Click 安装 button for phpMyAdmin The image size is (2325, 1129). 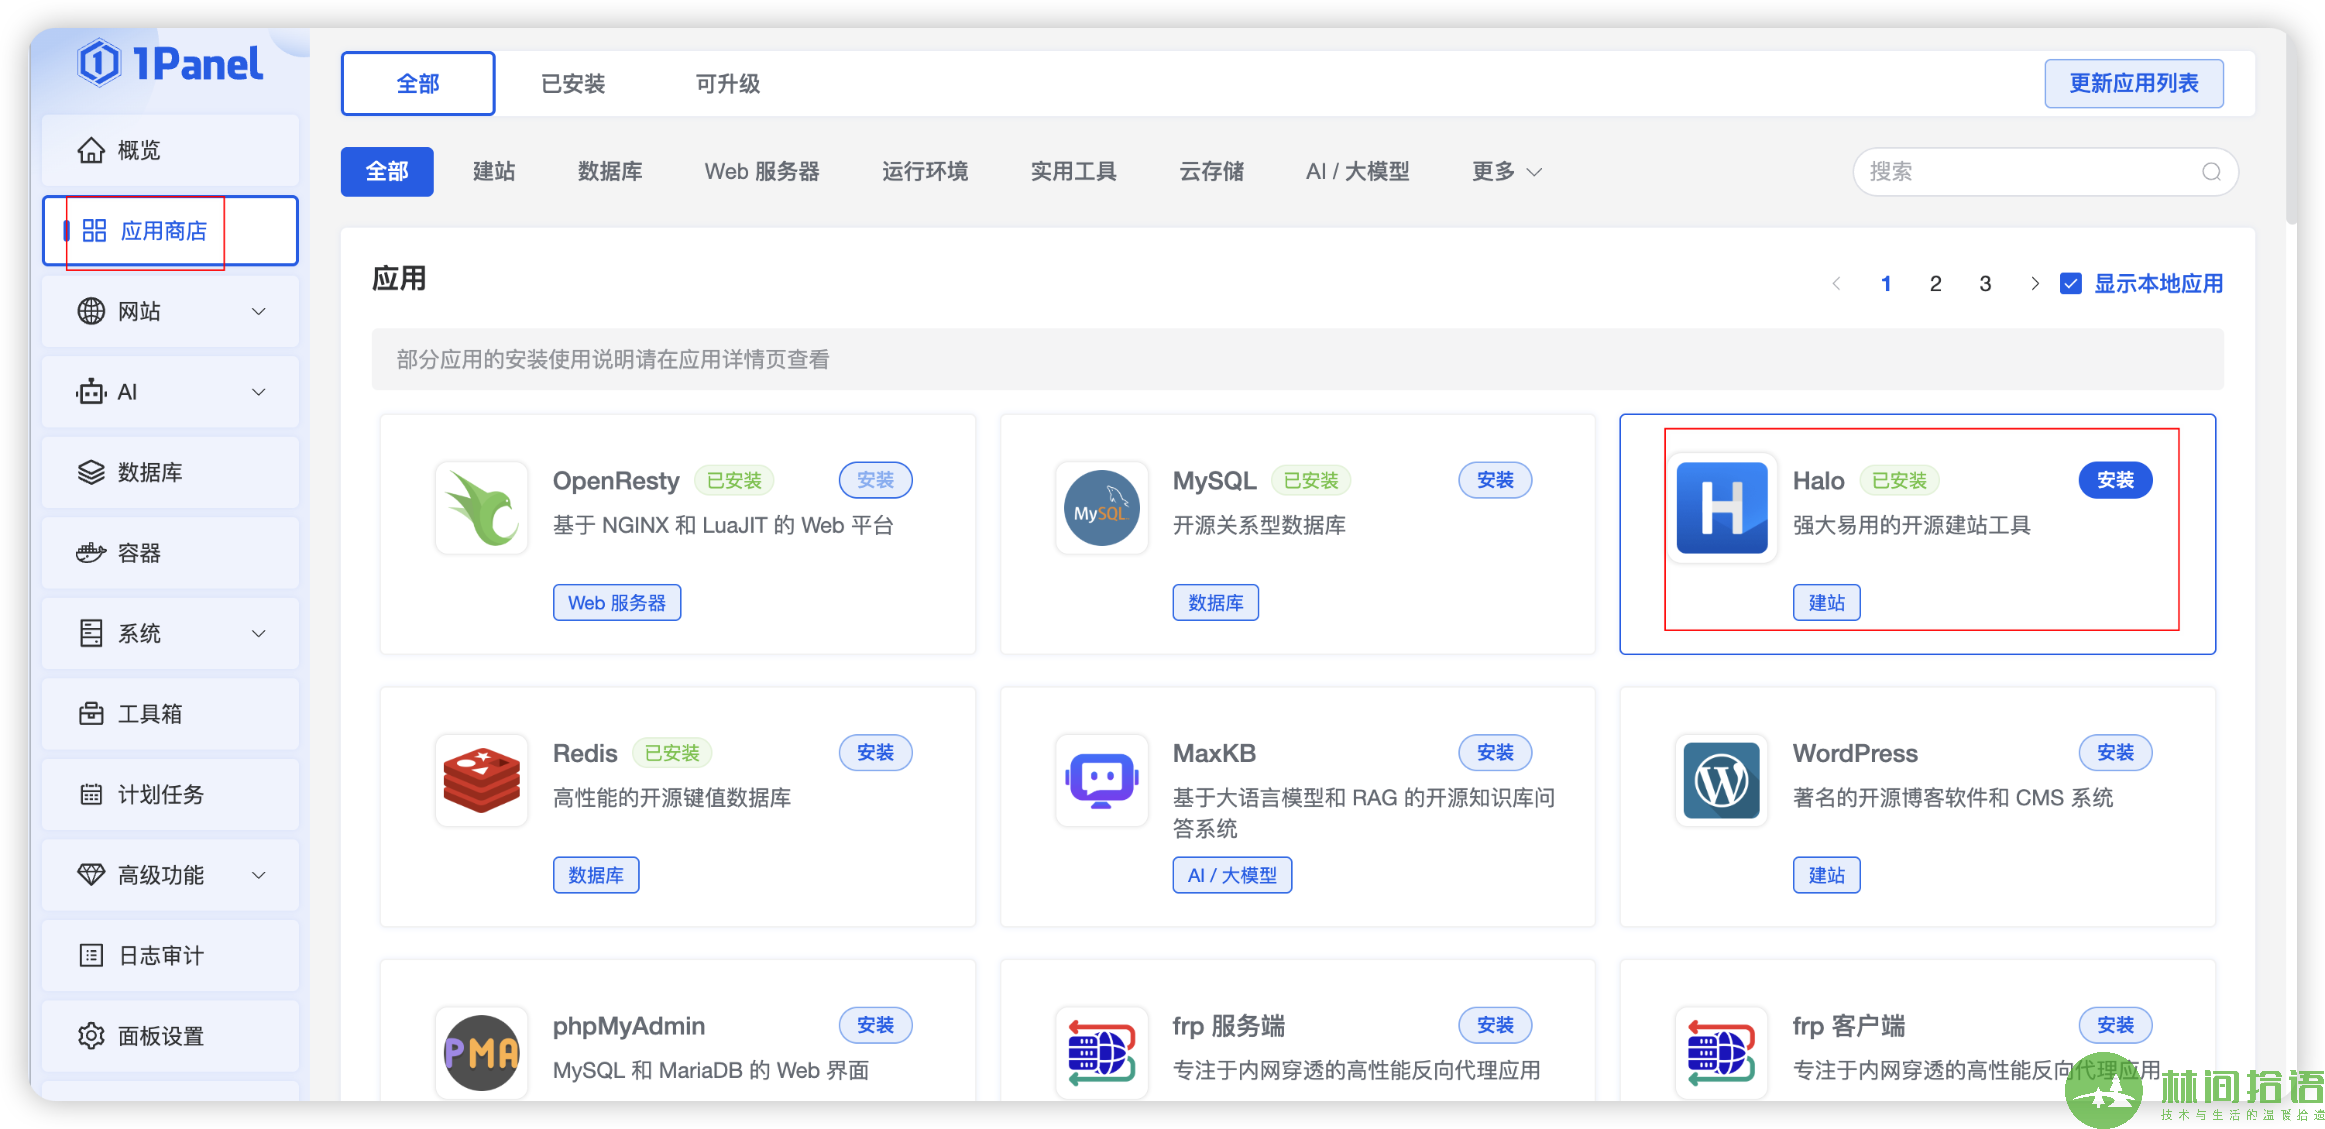coord(876,1025)
